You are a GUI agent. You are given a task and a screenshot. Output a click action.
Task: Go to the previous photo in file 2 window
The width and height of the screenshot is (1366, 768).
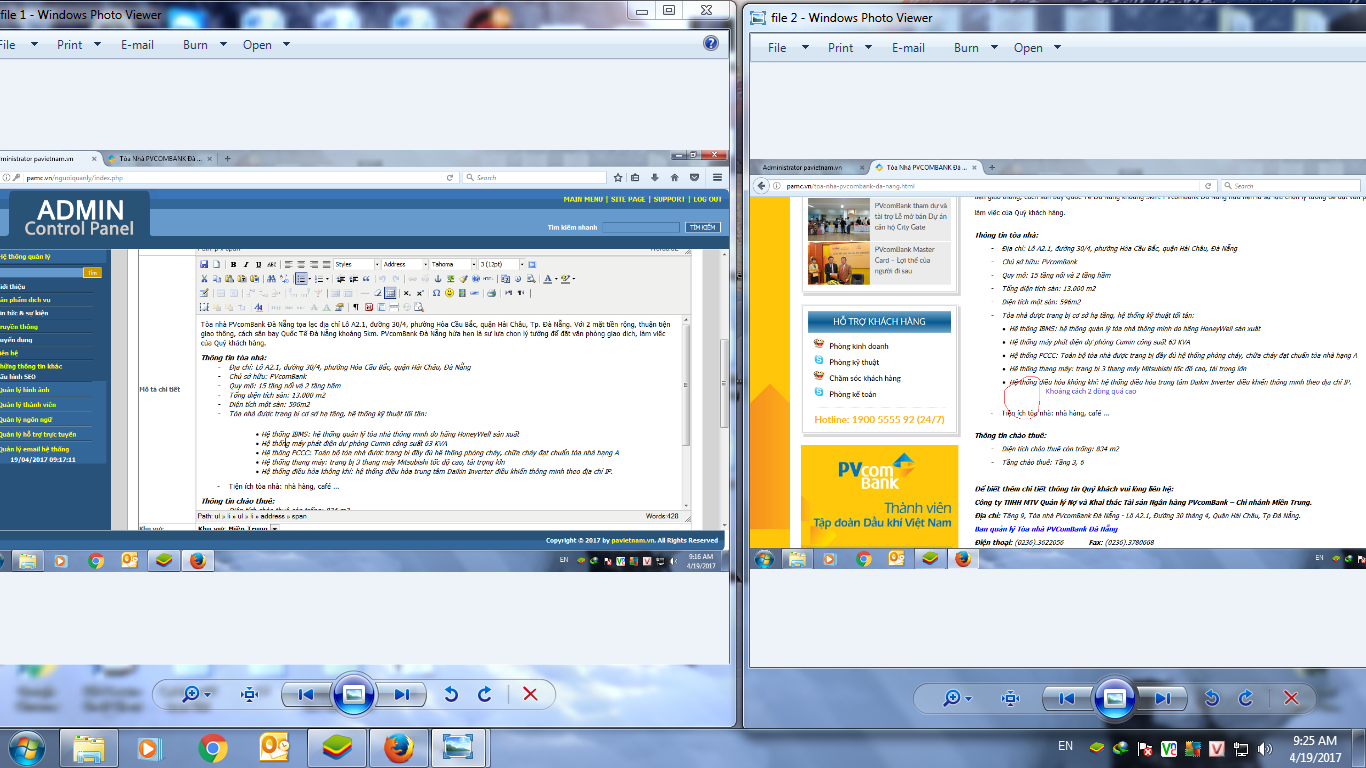(x=1067, y=698)
